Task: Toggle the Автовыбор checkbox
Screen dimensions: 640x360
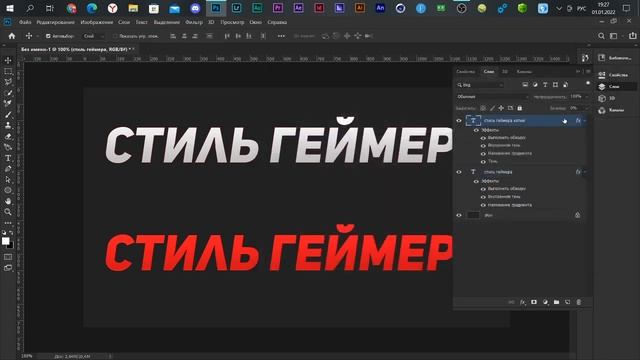Action: click(x=48, y=36)
